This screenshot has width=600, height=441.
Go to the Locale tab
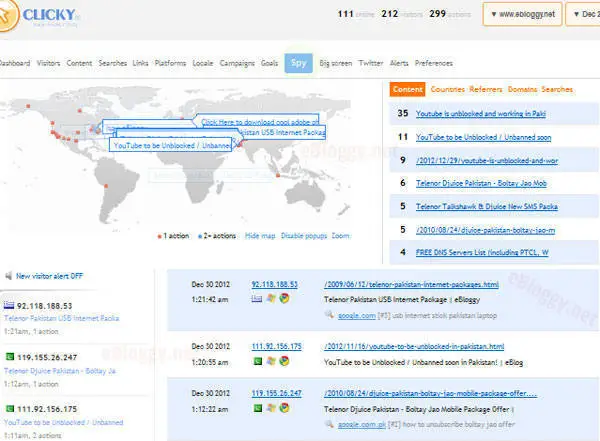click(x=203, y=63)
